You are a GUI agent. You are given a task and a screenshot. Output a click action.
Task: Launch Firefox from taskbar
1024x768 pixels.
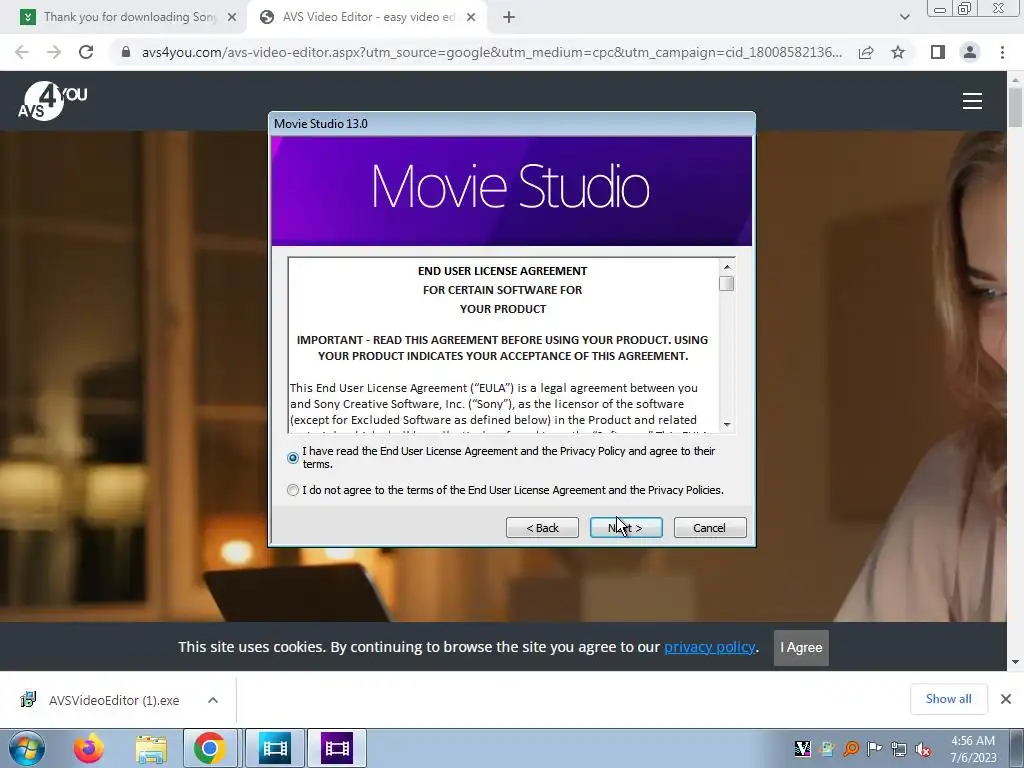[x=88, y=748]
